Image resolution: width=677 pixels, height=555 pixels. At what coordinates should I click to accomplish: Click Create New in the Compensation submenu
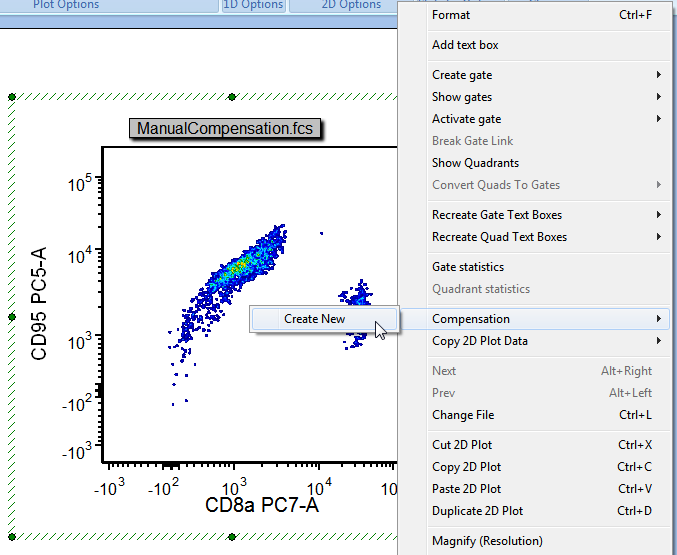click(314, 319)
